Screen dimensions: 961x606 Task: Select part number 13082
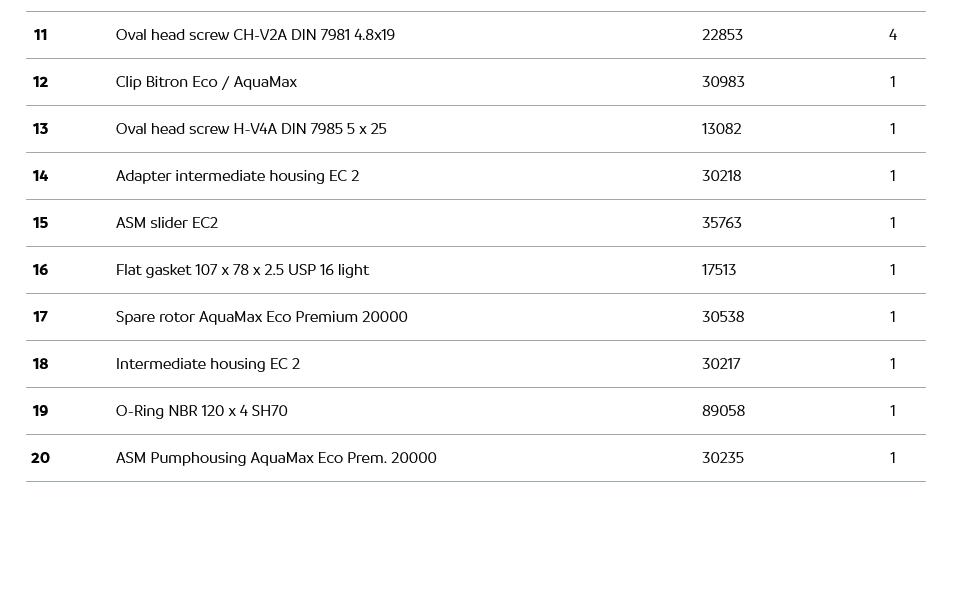[x=722, y=129]
